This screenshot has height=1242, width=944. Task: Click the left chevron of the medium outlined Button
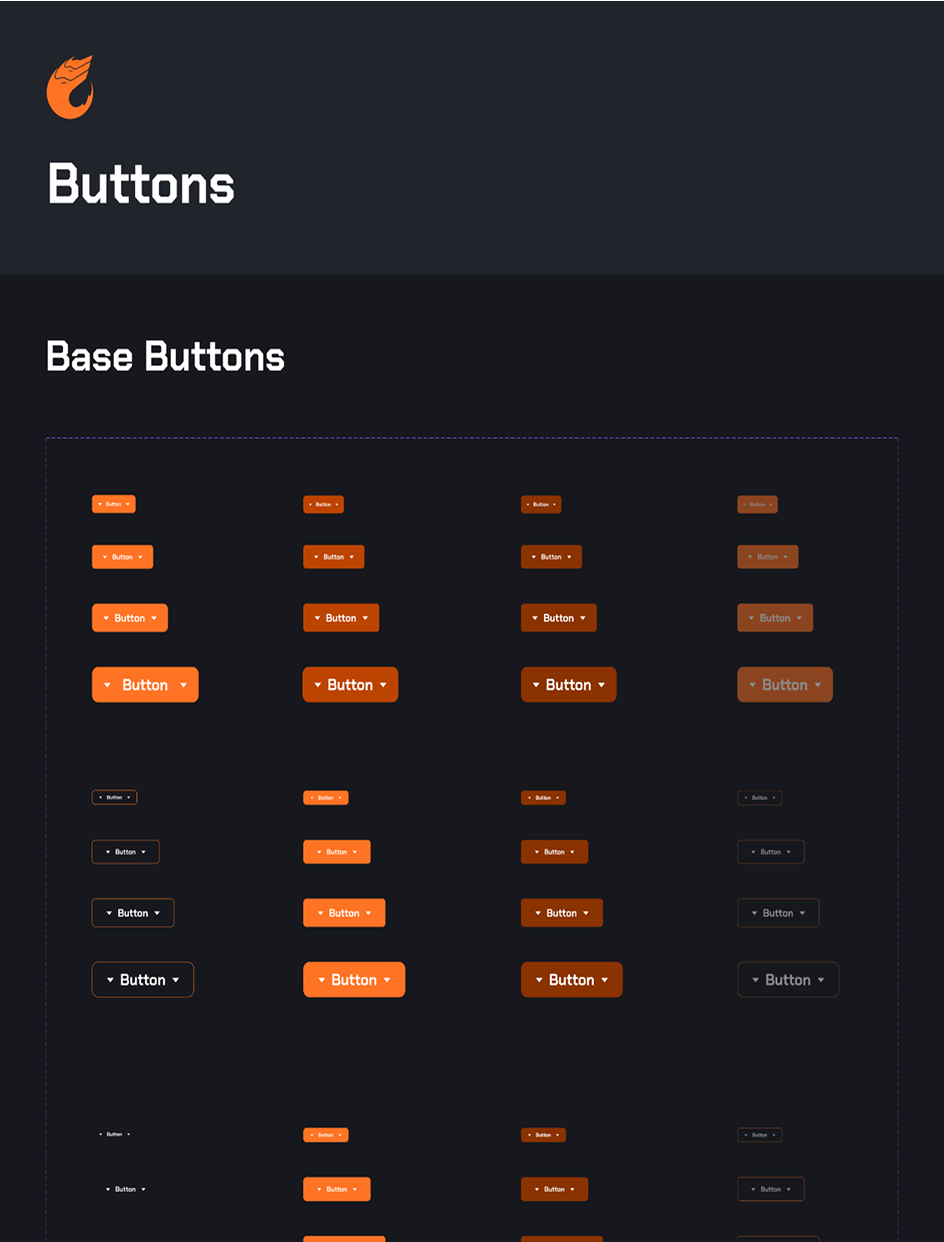[x=107, y=912]
